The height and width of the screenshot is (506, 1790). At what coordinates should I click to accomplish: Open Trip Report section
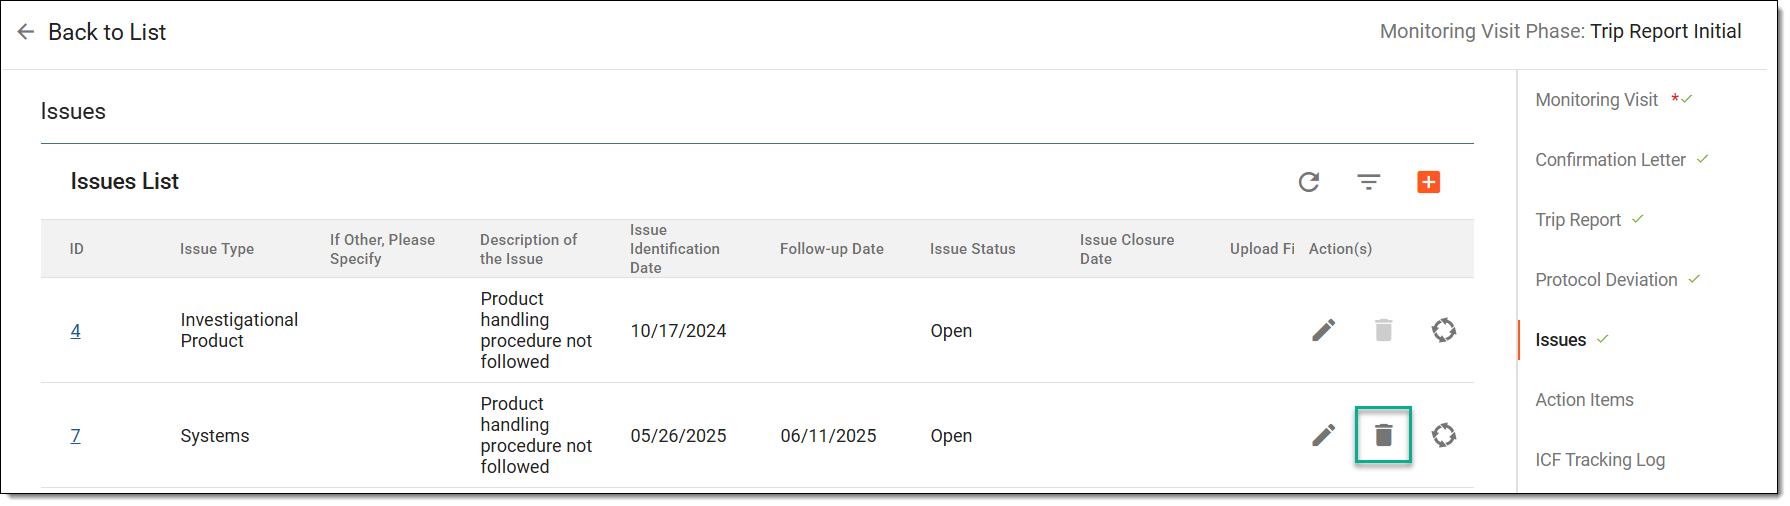[x=1578, y=220]
